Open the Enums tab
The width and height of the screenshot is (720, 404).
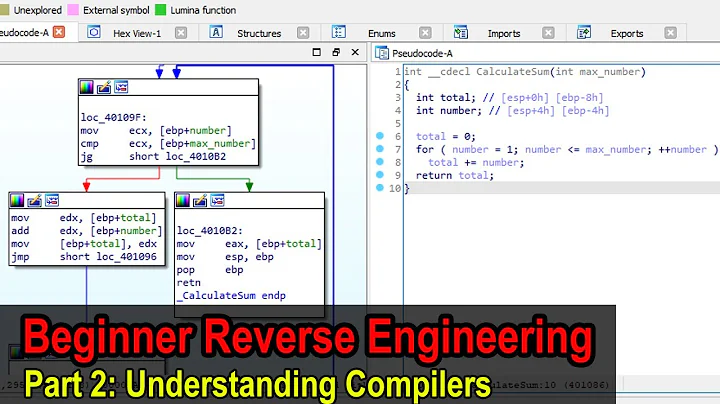[x=382, y=33]
